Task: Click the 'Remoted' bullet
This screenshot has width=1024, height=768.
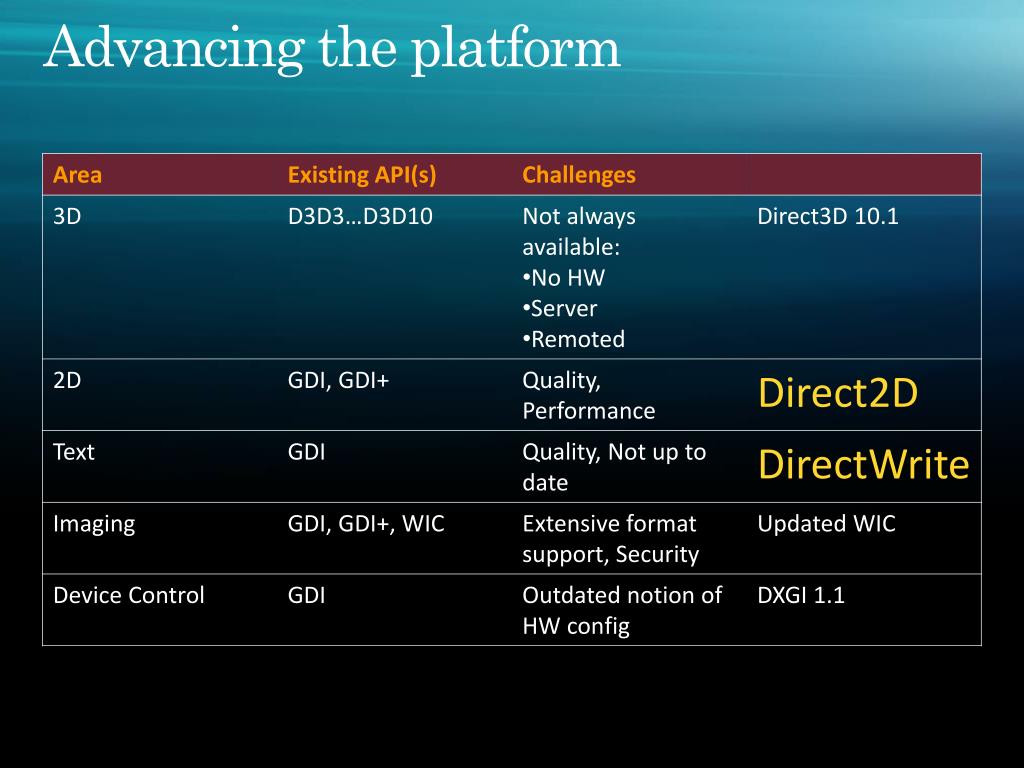Action: point(573,339)
